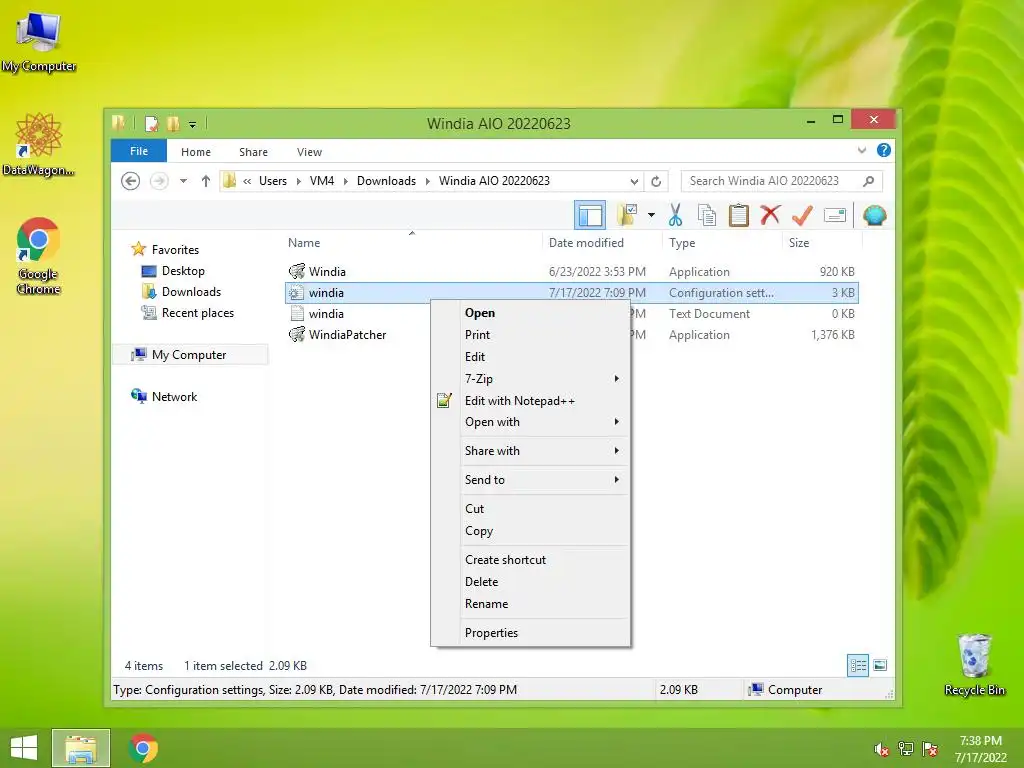Click the New folder quick access icon
The width and height of the screenshot is (1024, 768).
pos(173,123)
